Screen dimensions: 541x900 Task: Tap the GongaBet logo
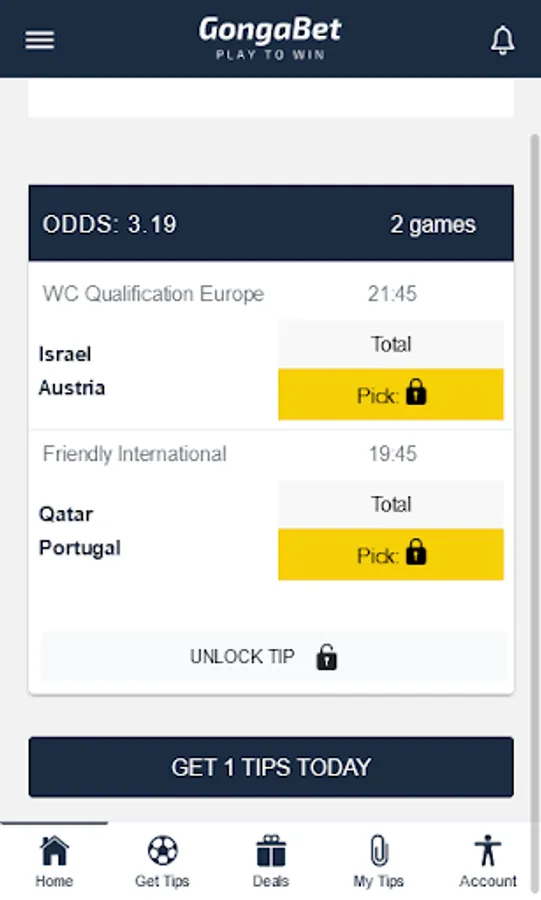coord(270,38)
